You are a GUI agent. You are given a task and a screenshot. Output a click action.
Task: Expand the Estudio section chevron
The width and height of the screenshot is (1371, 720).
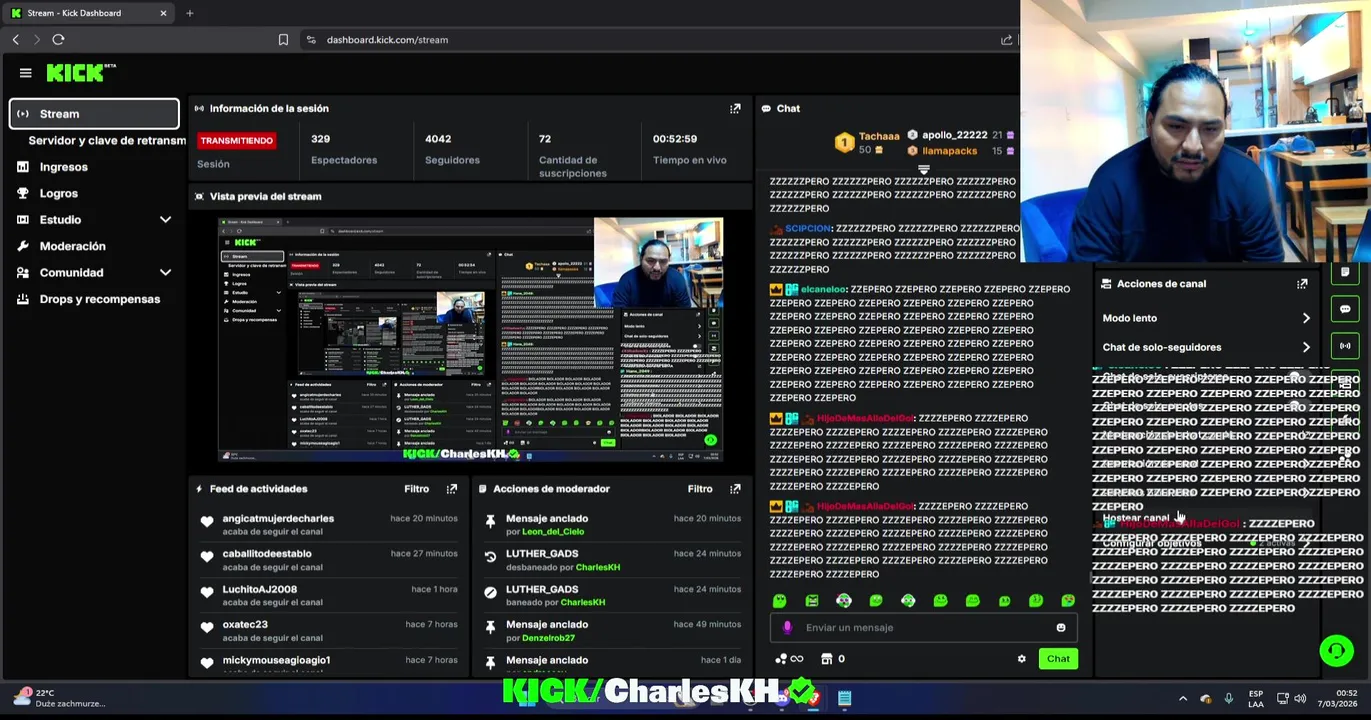click(165, 220)
